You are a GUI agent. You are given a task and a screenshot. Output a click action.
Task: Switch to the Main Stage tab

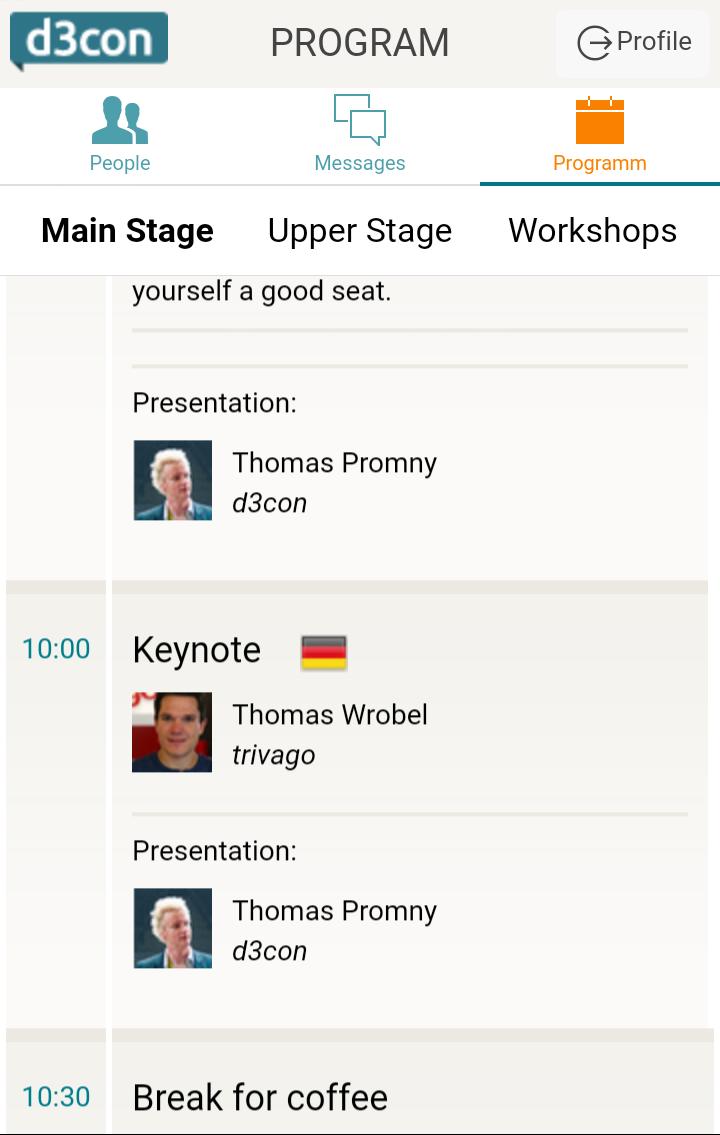click(128, 231)
